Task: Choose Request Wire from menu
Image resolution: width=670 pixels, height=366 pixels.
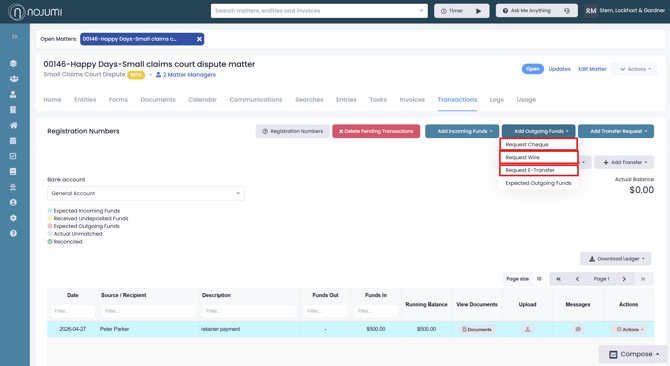Action: click(x=538, y=157)
